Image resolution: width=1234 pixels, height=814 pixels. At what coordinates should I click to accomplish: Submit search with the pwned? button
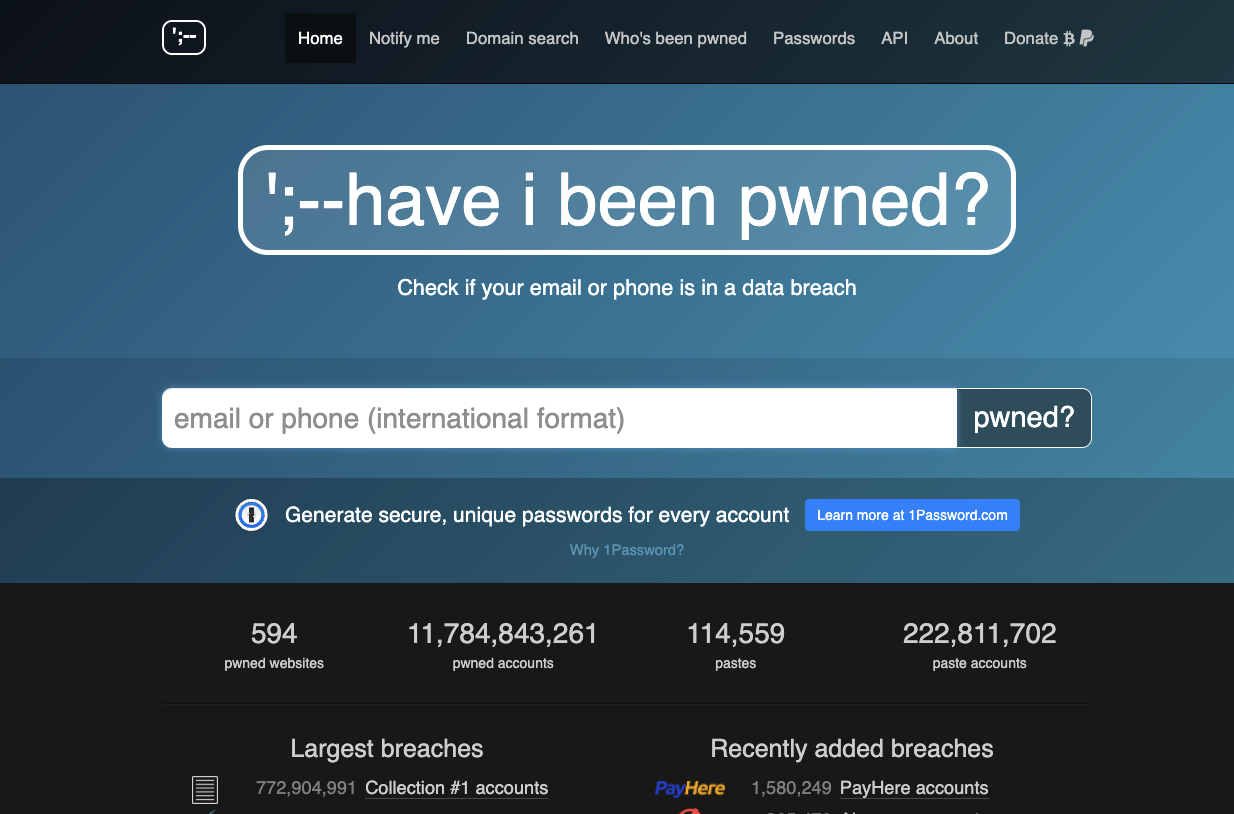pyautogui.click(x=1024, y=418)
